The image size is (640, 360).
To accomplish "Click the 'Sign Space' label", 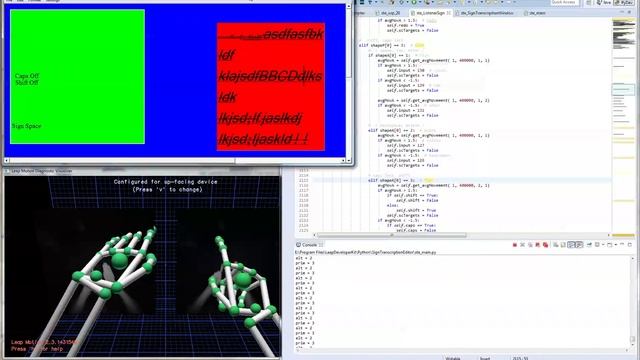I will pos(27,126).
